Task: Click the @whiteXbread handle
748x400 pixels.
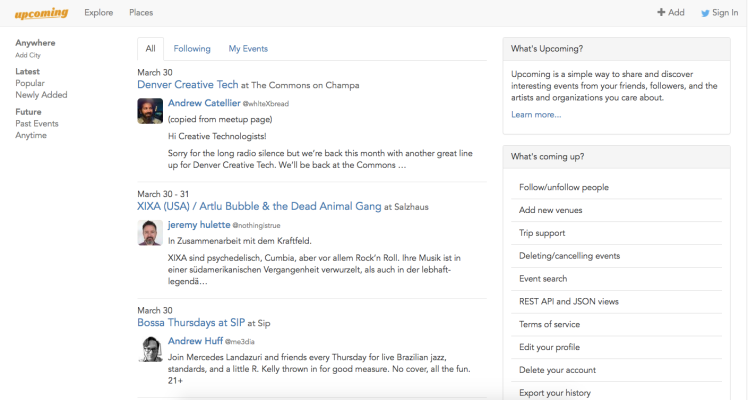Action: coord(266,104)
